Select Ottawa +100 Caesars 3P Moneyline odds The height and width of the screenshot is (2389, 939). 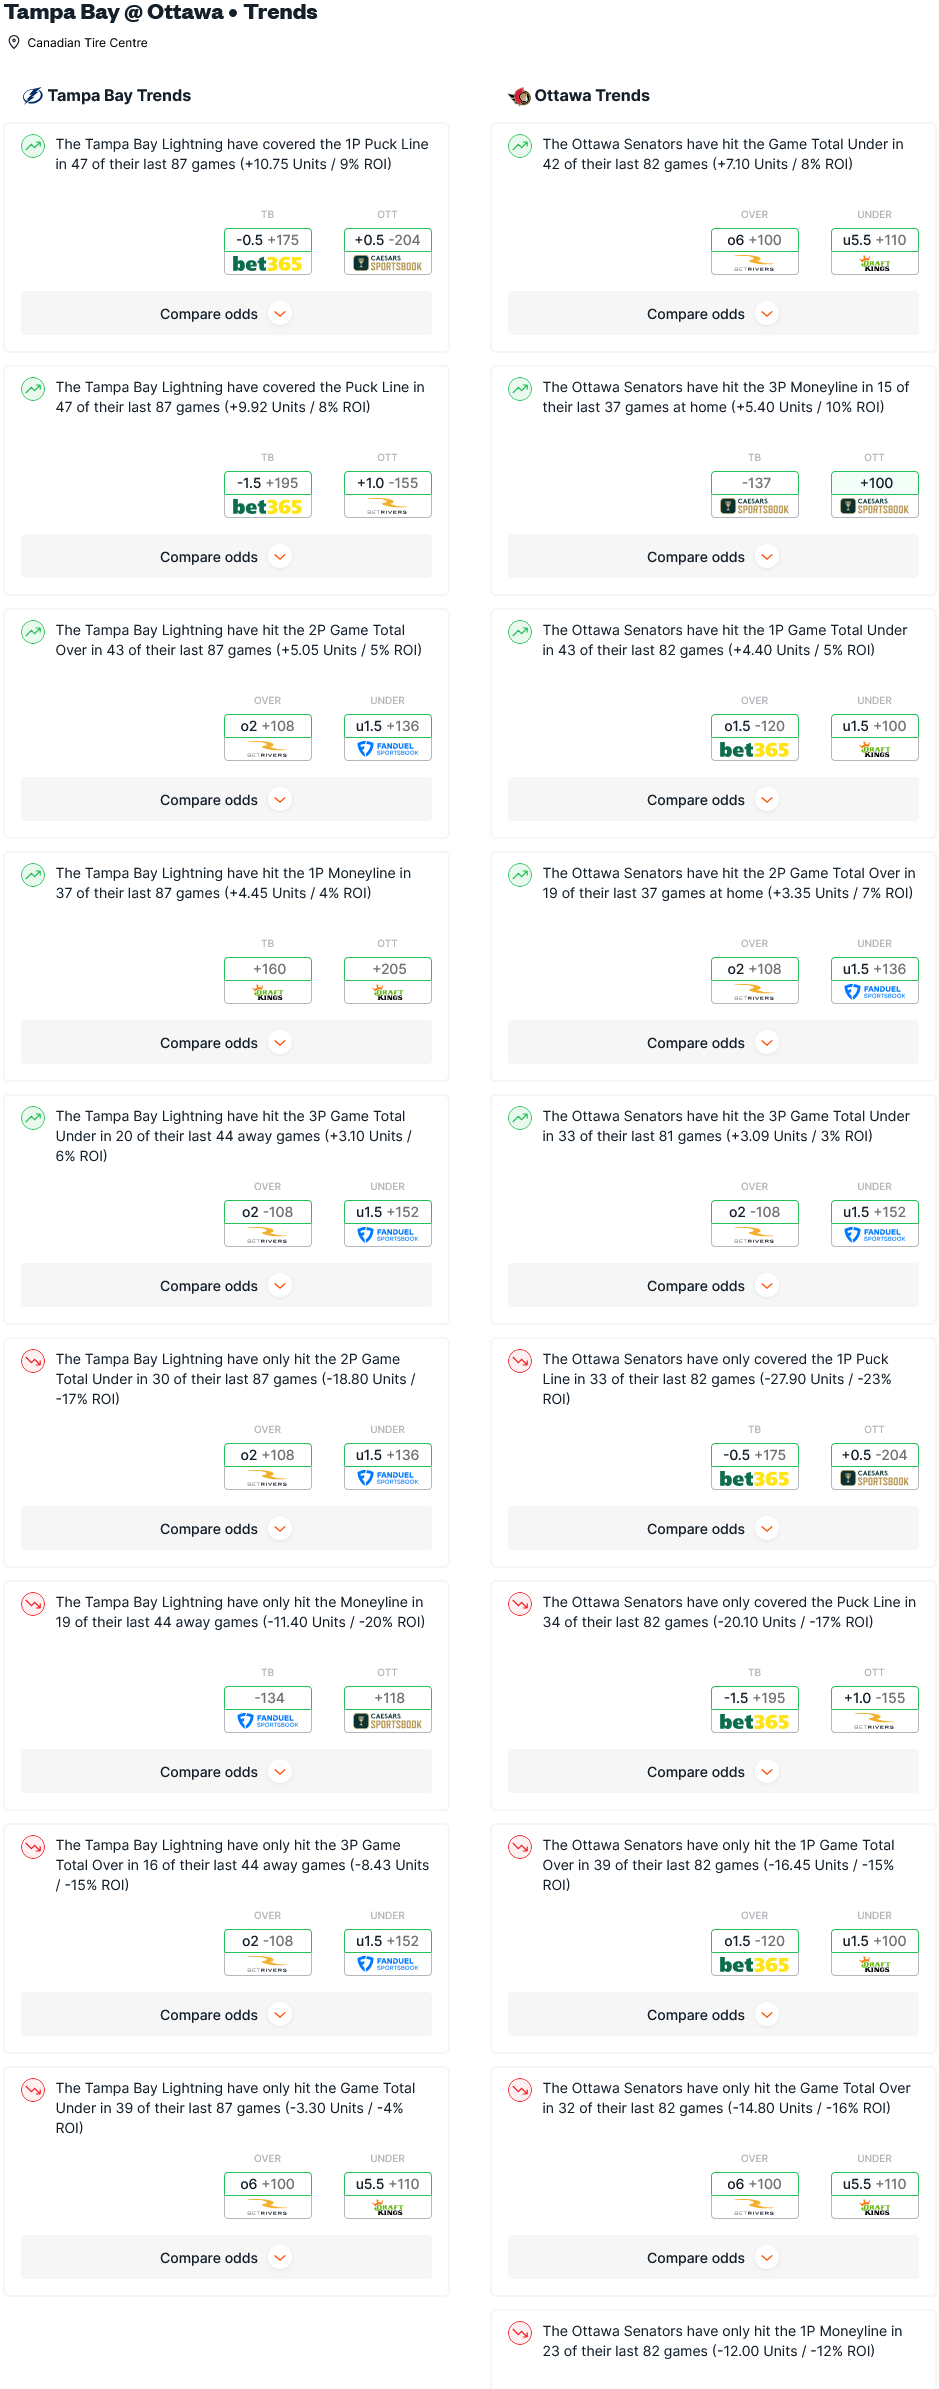point(874,494)
